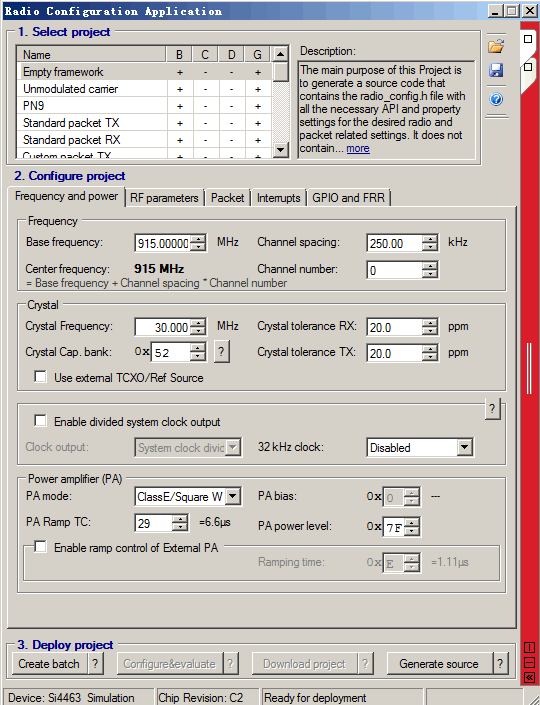Click the C column header
This screenshot has height=705, width=540.
205,54
